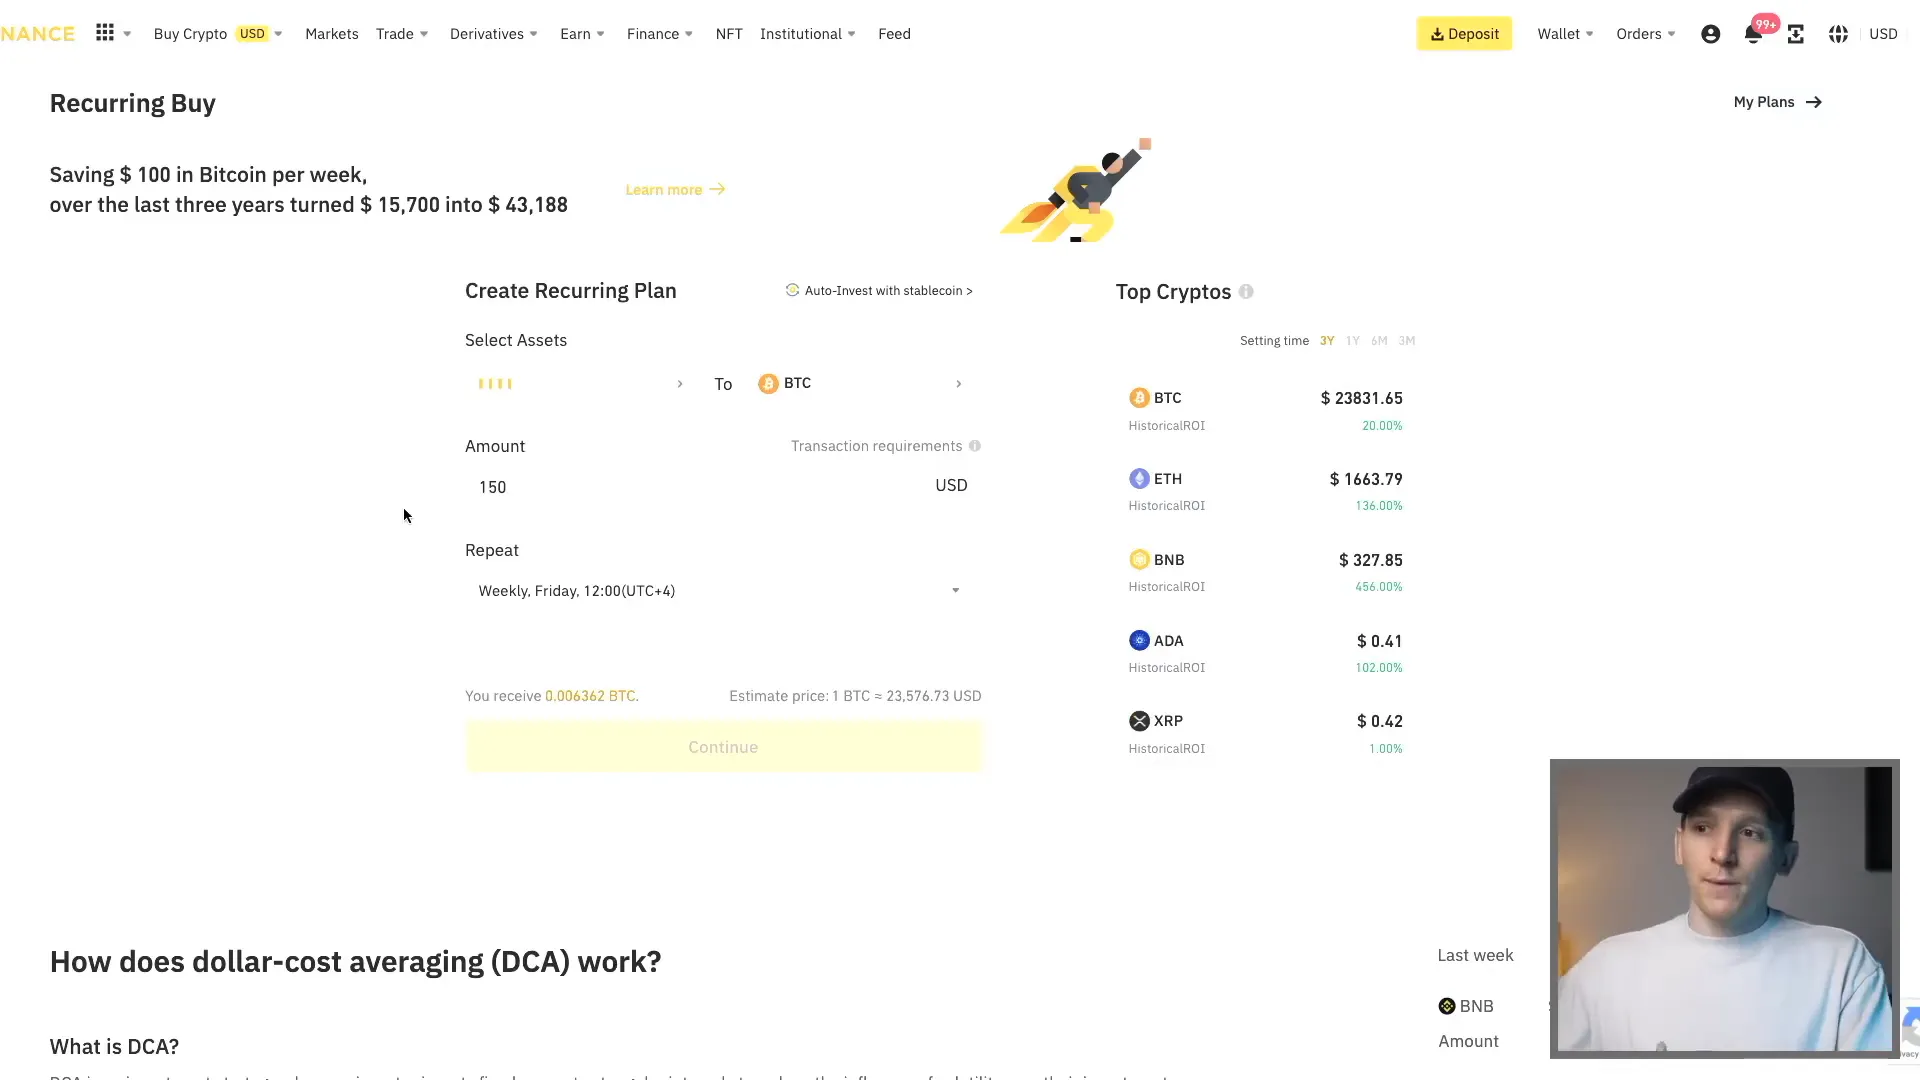Viewport: 1920px width, 1080px height.
Task: Click the webcam video overlay thumbnail
Action: 1724,908
